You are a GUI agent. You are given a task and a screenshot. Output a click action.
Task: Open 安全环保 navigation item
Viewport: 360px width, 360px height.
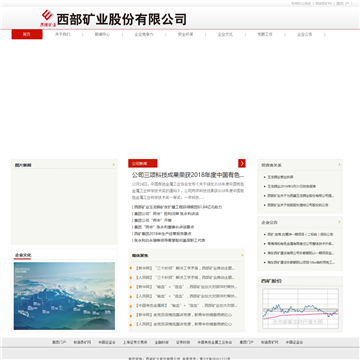click(185, 34)
